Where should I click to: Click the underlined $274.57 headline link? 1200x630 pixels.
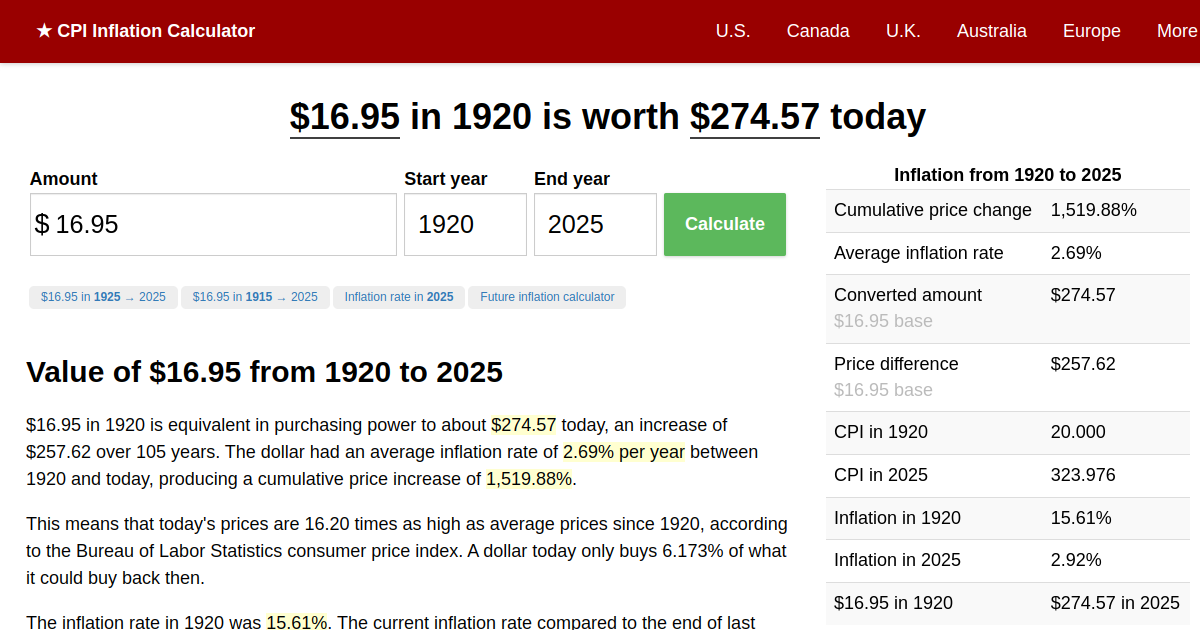click(754, 117)
